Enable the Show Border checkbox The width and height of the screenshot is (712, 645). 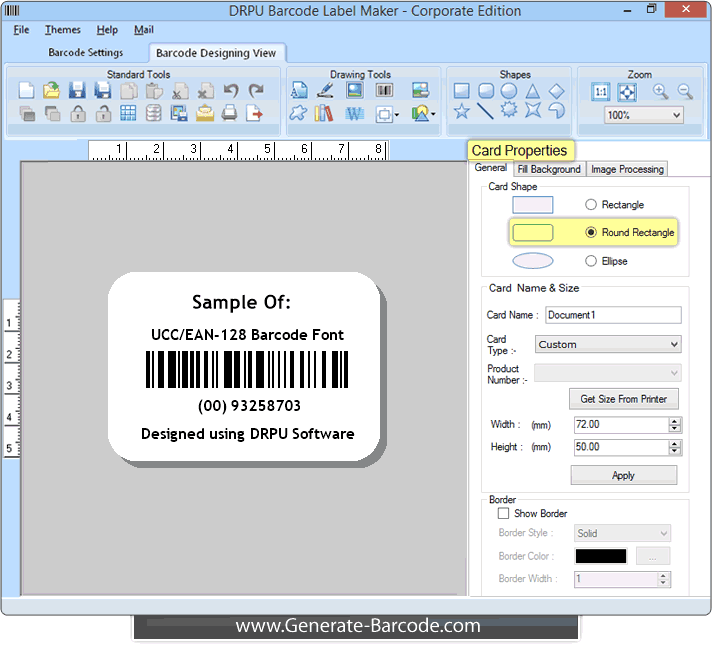point(503,514)
